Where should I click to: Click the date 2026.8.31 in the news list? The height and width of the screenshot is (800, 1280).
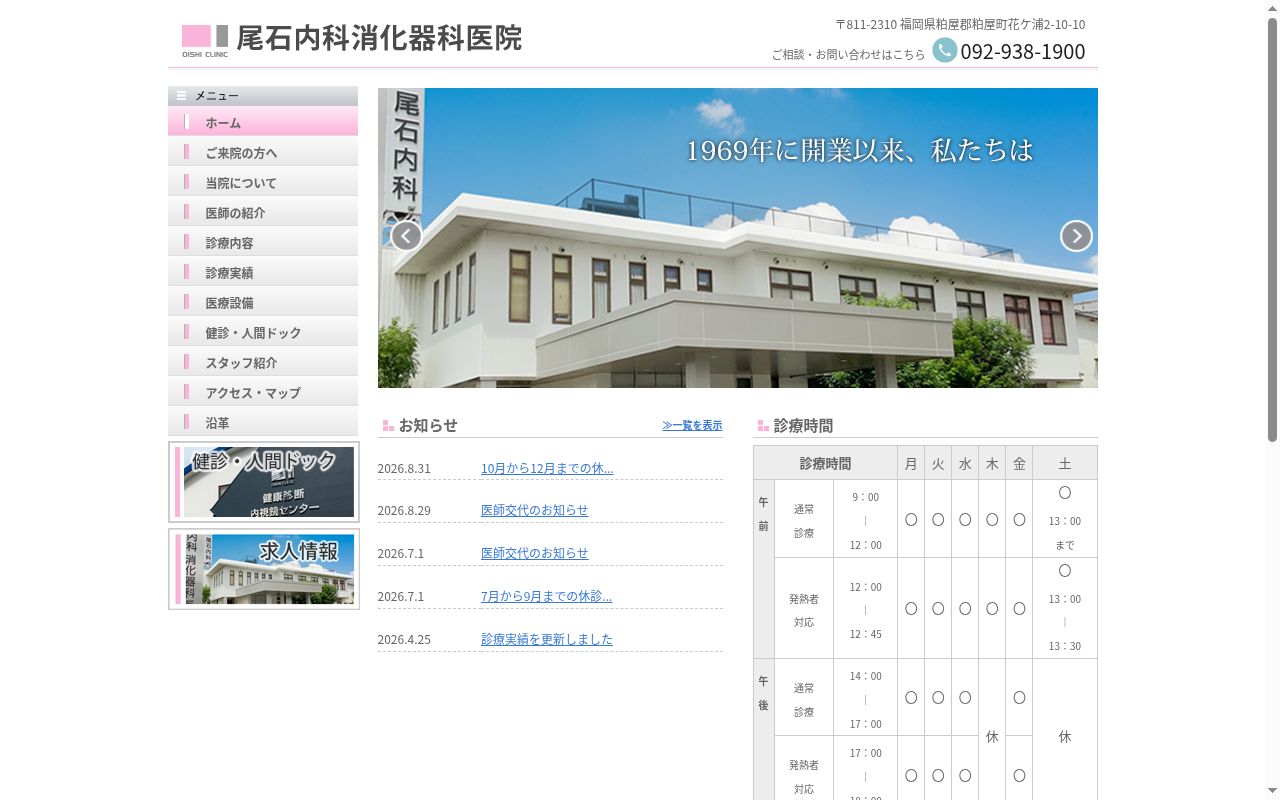click(x=404, y=469)
